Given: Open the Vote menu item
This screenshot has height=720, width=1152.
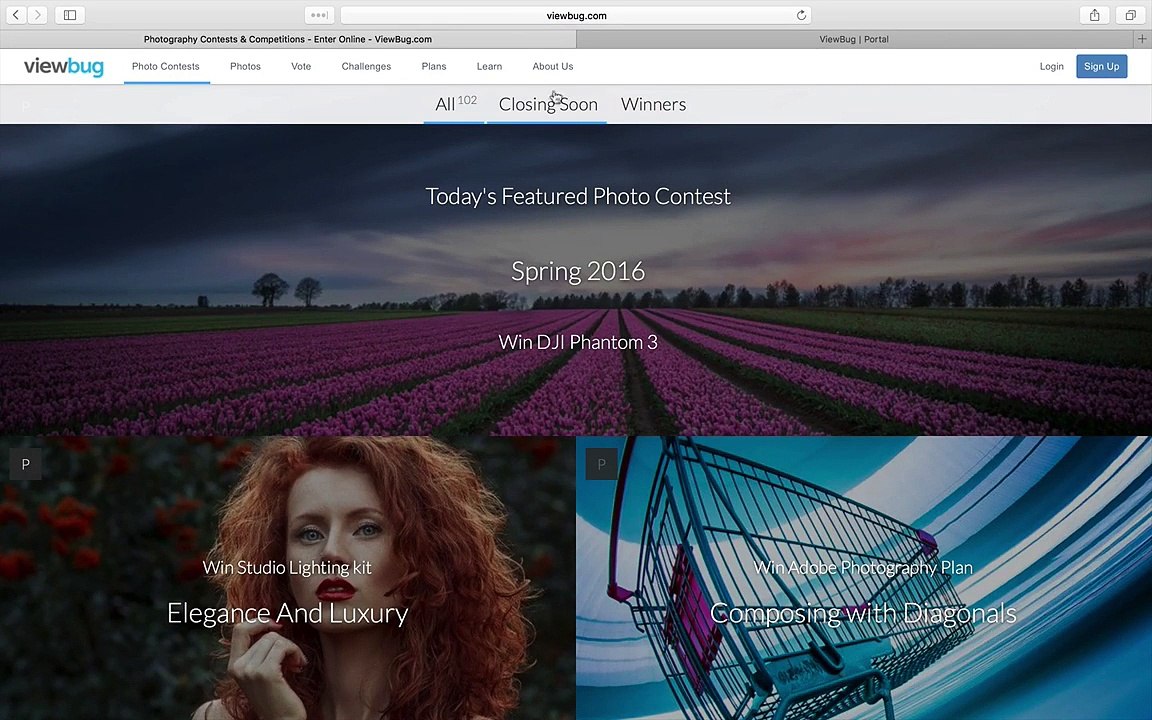Looking at the screenshot, I should click(x=301, y=66).
